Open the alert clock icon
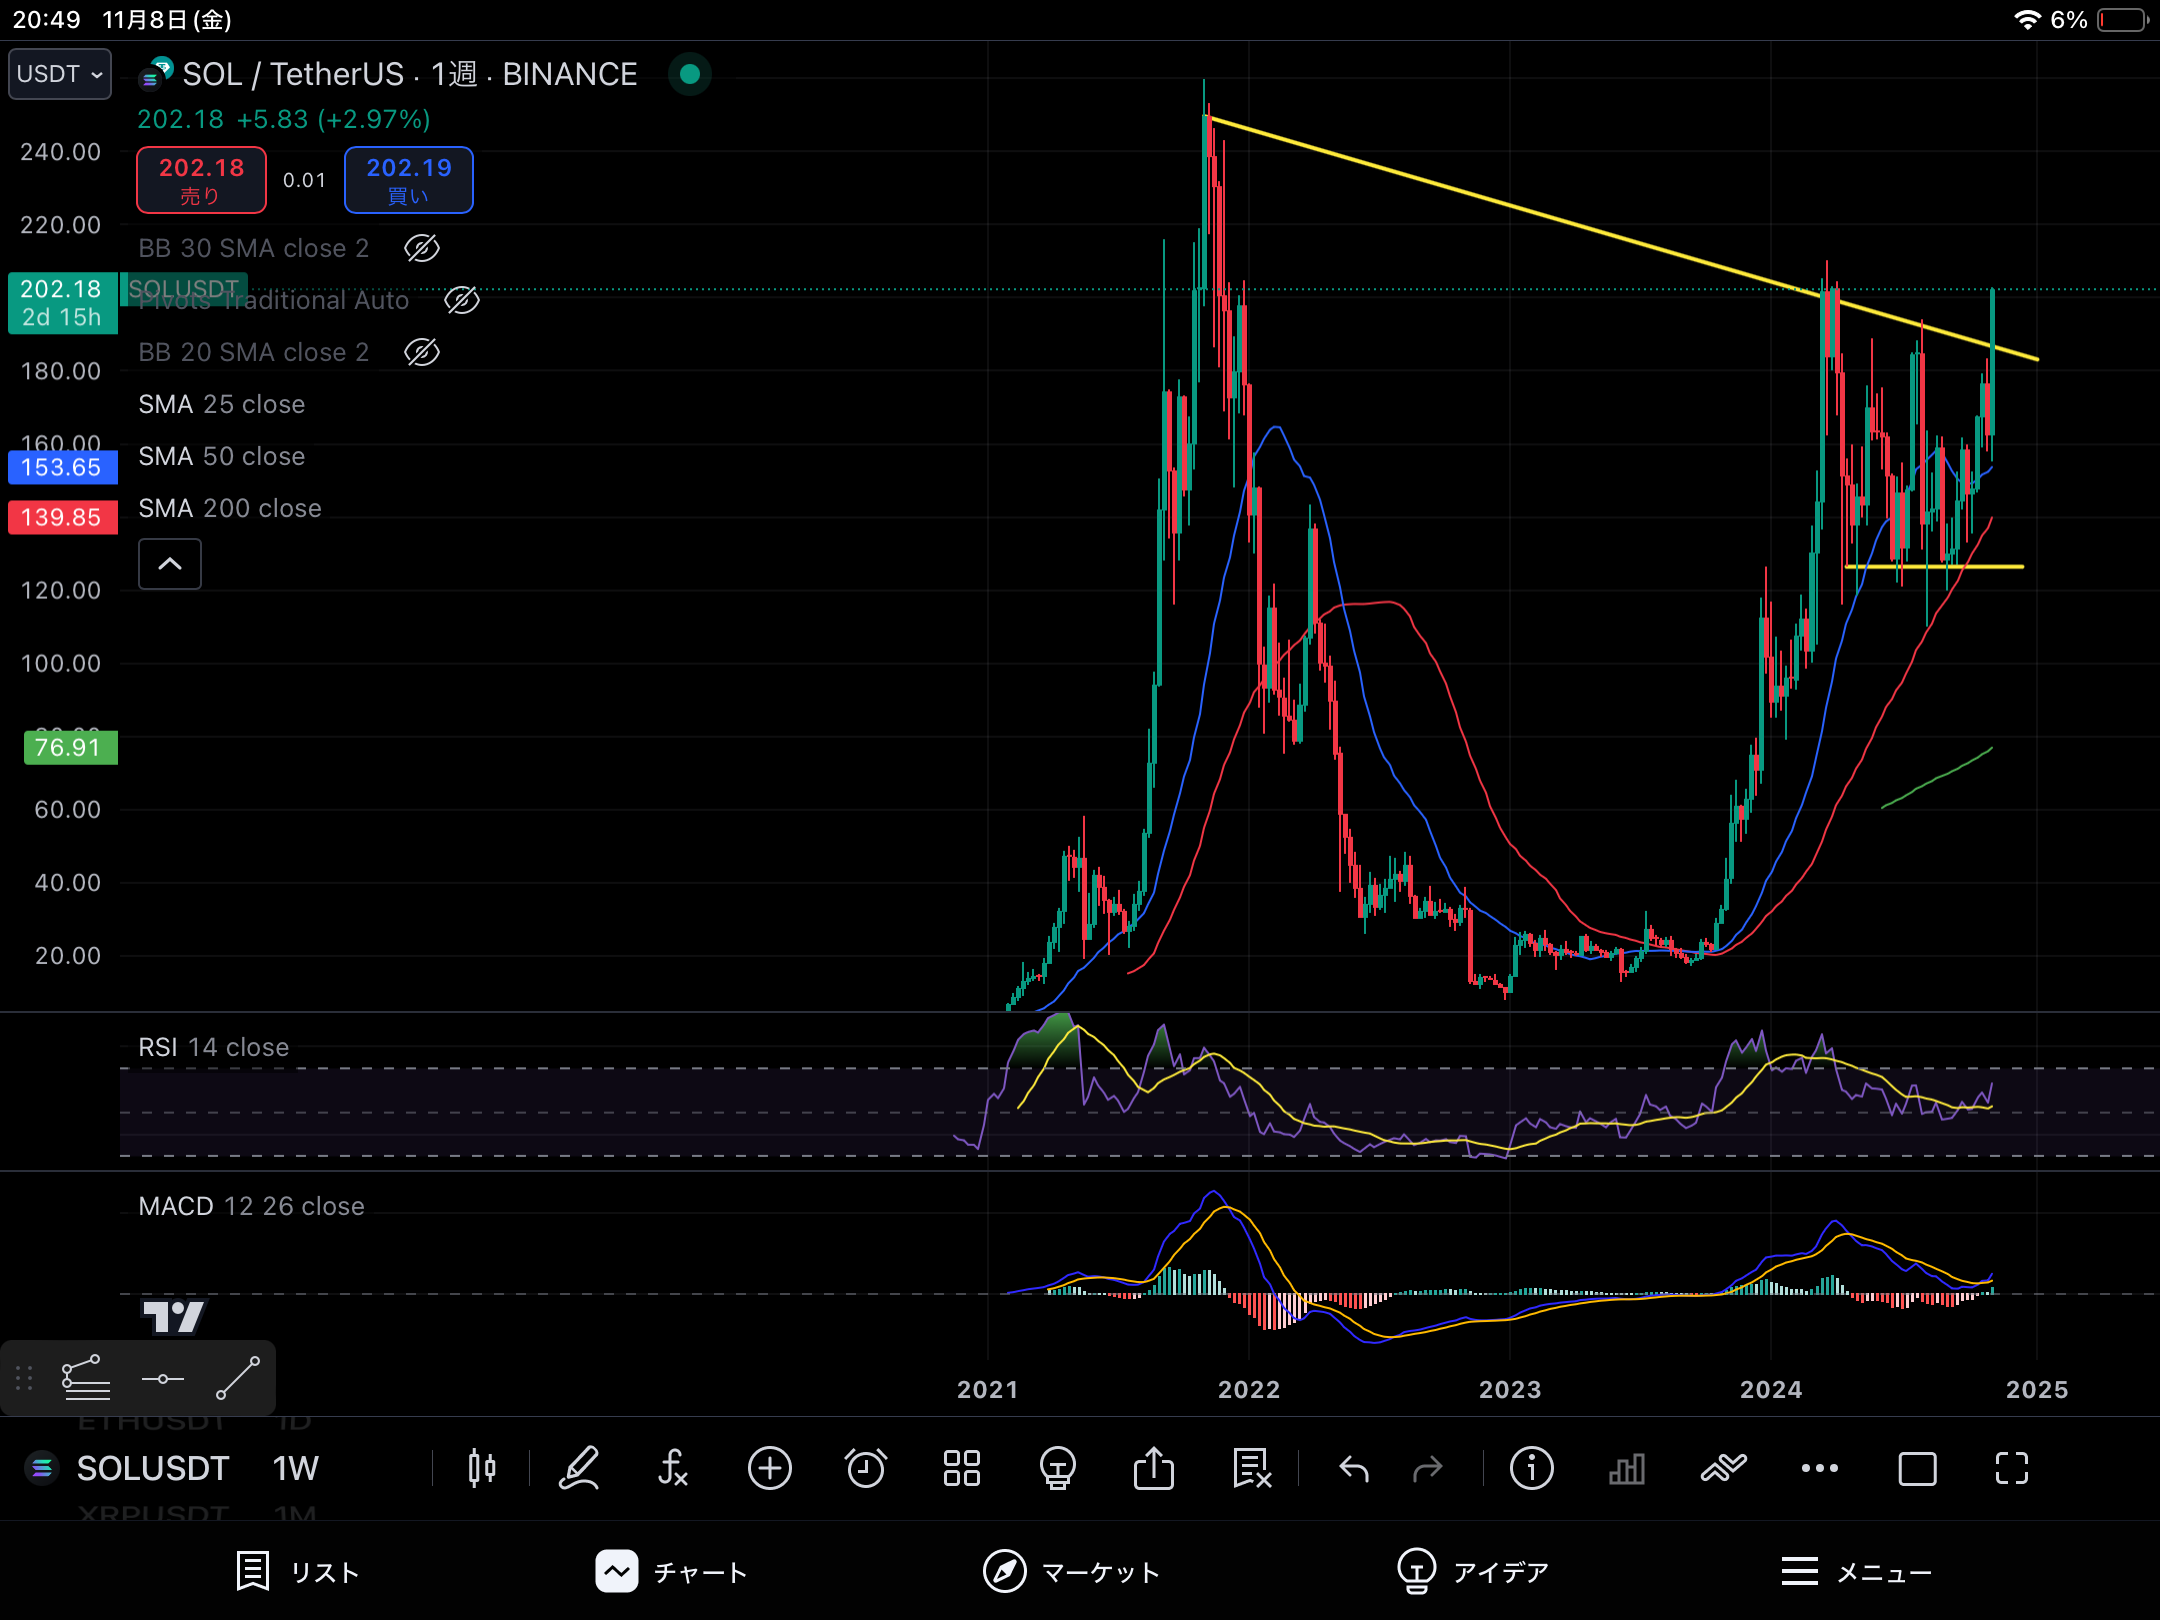 coord(865,1468)
